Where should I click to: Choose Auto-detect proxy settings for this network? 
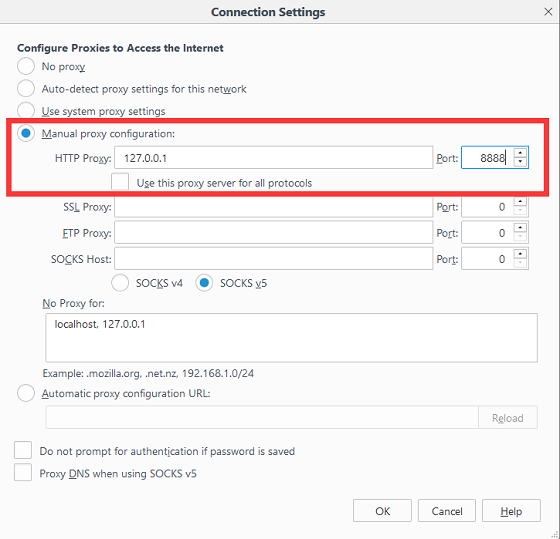tap(26, 88)
